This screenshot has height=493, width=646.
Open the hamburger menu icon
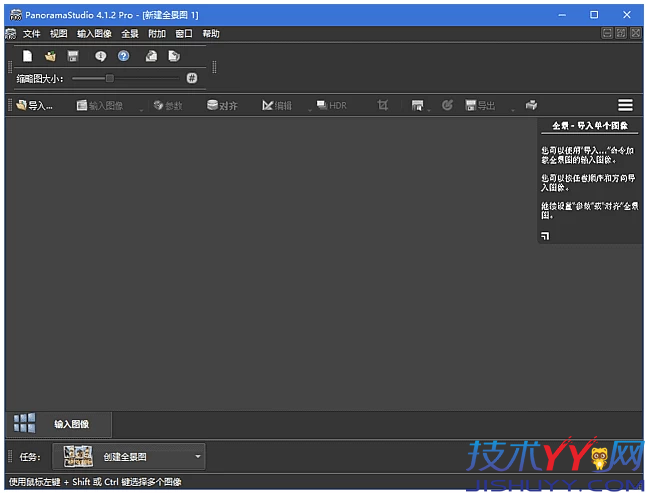point(625,105)
